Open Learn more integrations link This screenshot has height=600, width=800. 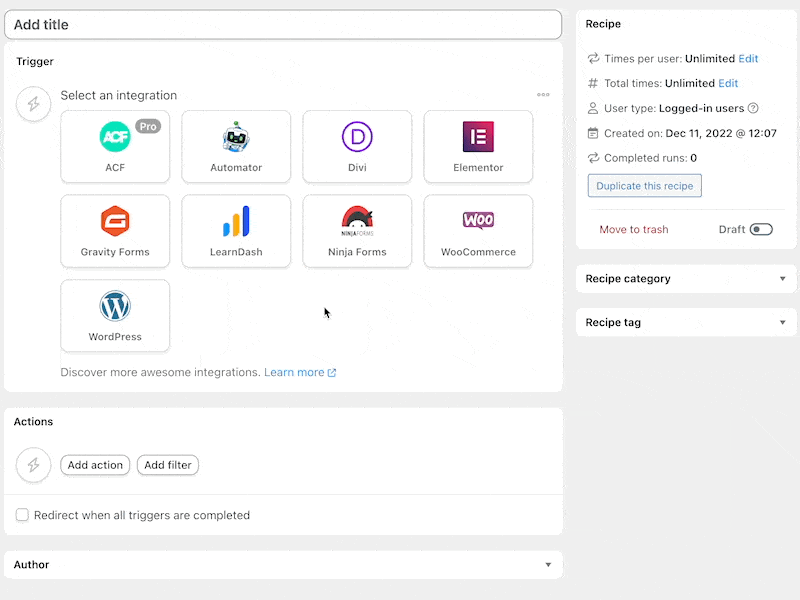[x=300, y=372]
